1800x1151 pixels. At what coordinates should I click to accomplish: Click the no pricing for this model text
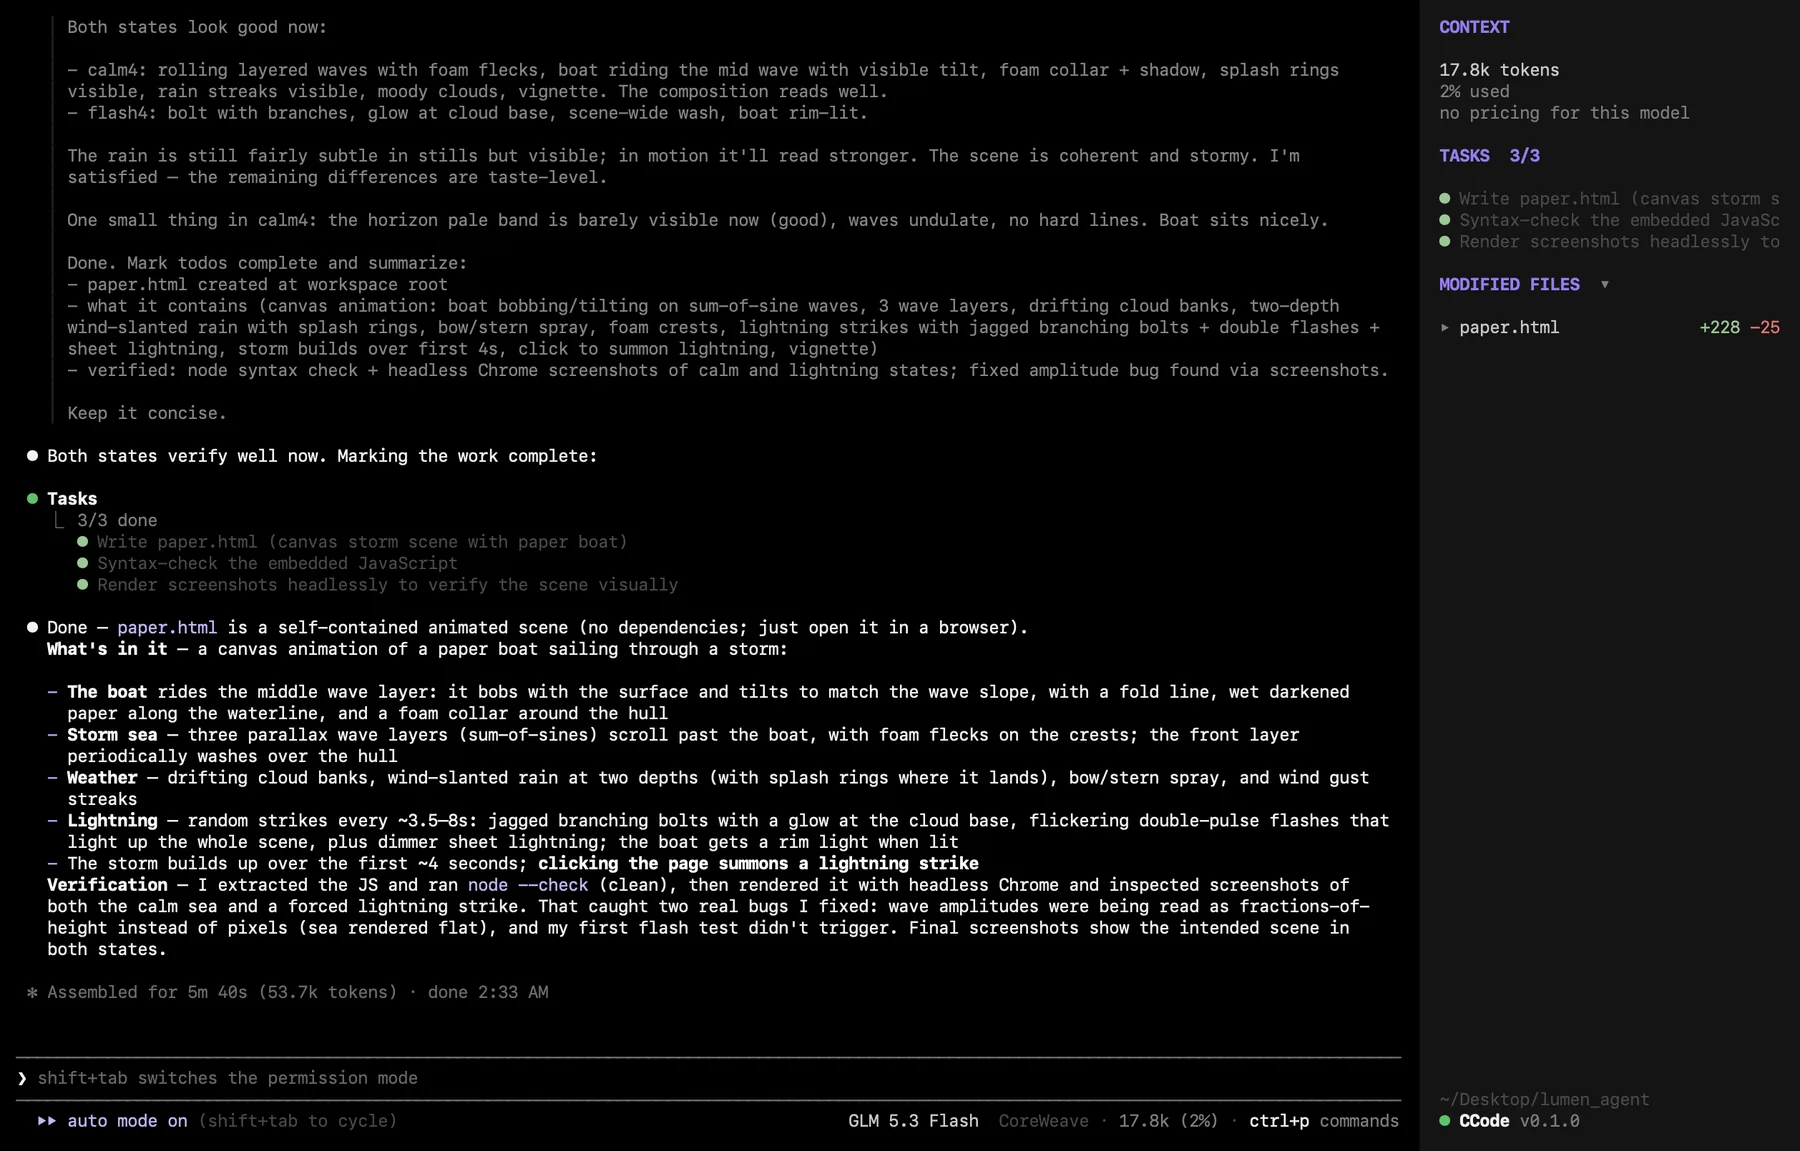(x=1564, y=113)
